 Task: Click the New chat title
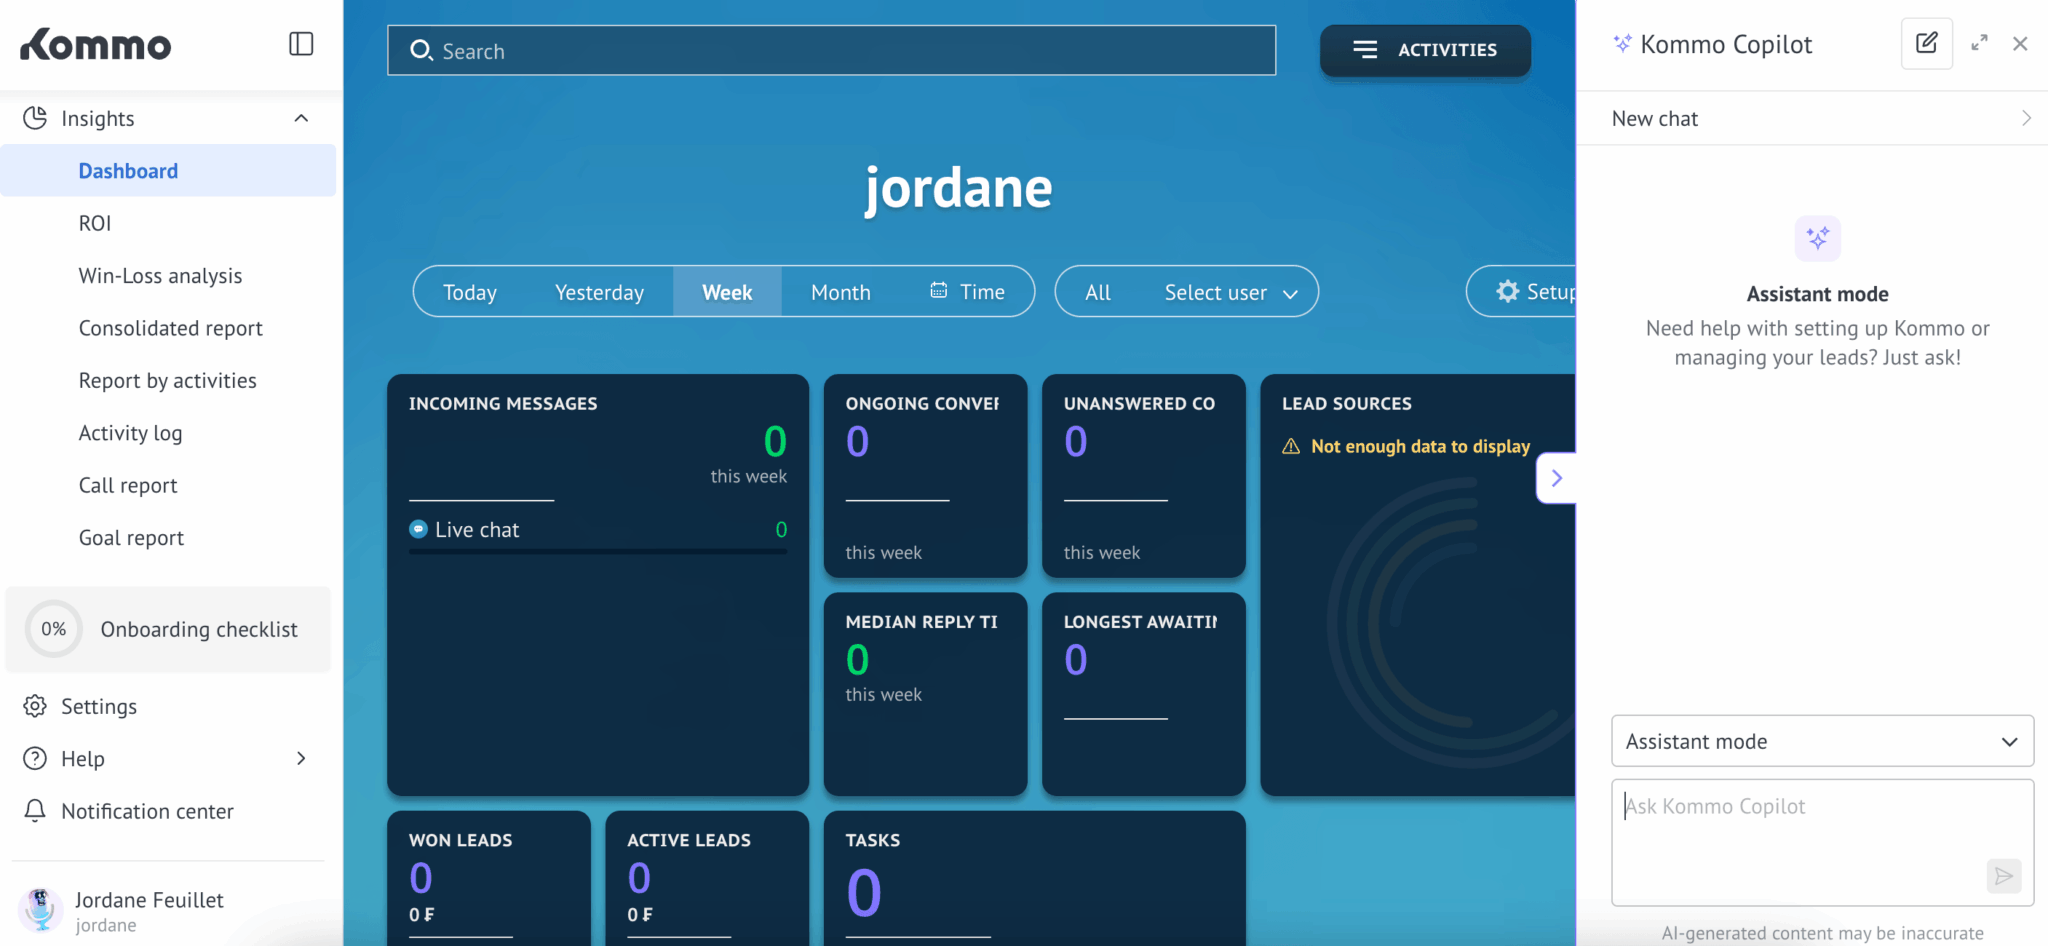(x=1655, y=118)
